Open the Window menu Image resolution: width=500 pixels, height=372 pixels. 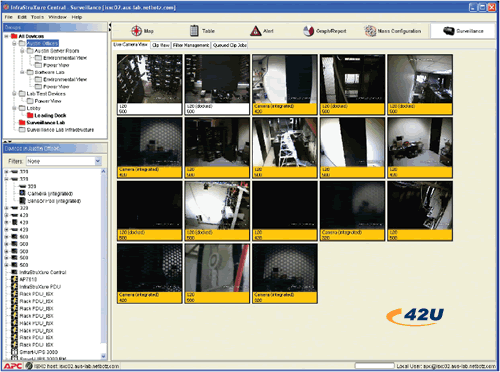57,17
